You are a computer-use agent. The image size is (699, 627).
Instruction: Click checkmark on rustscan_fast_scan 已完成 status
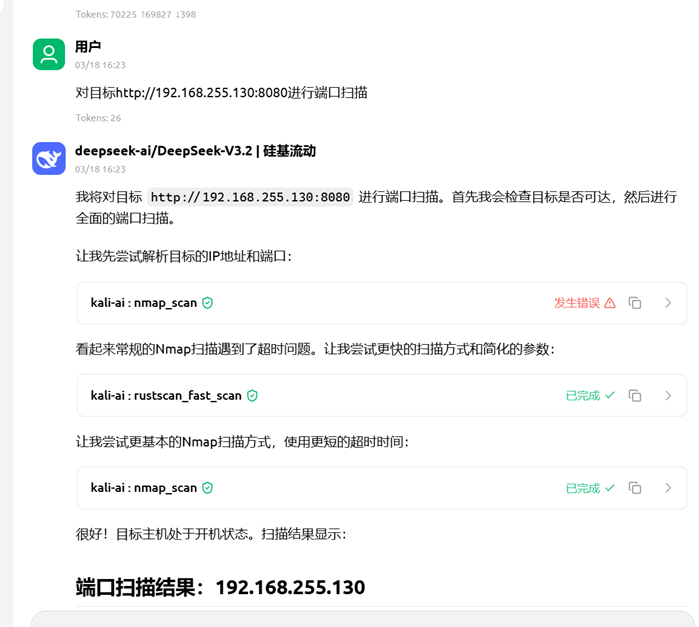(610, 395)
